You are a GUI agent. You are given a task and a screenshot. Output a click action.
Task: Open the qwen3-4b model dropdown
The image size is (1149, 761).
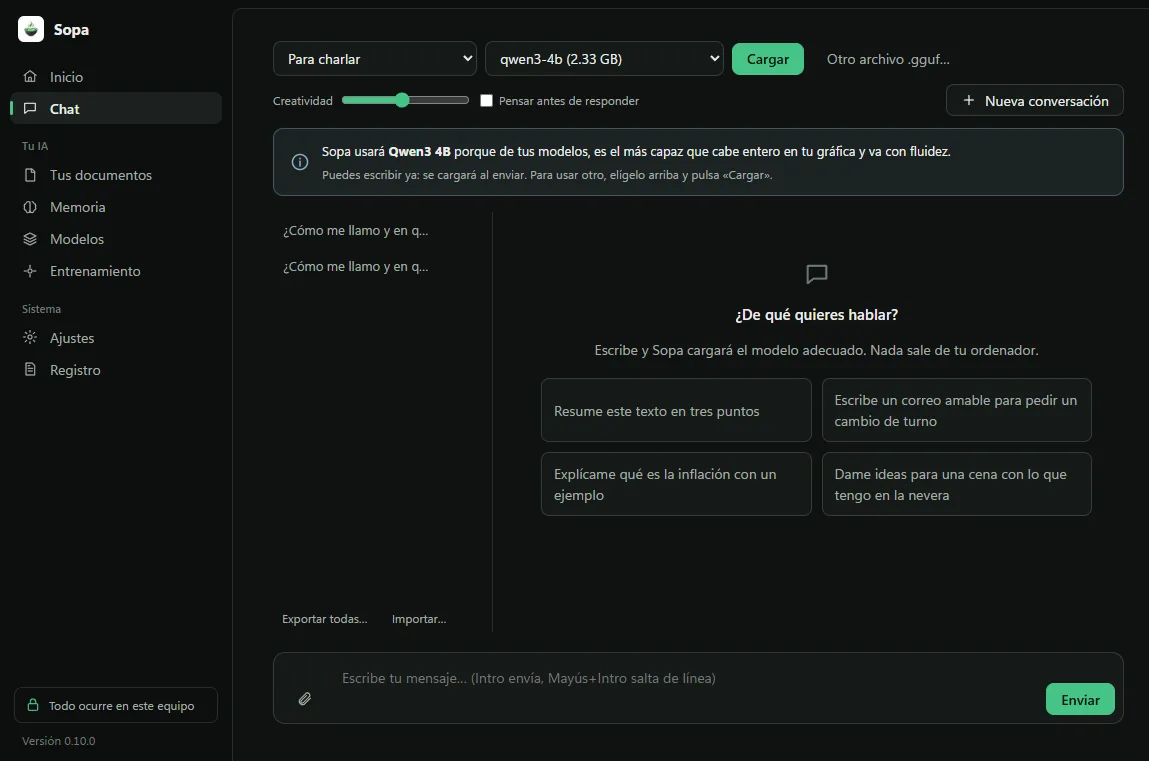coord(604,59)
